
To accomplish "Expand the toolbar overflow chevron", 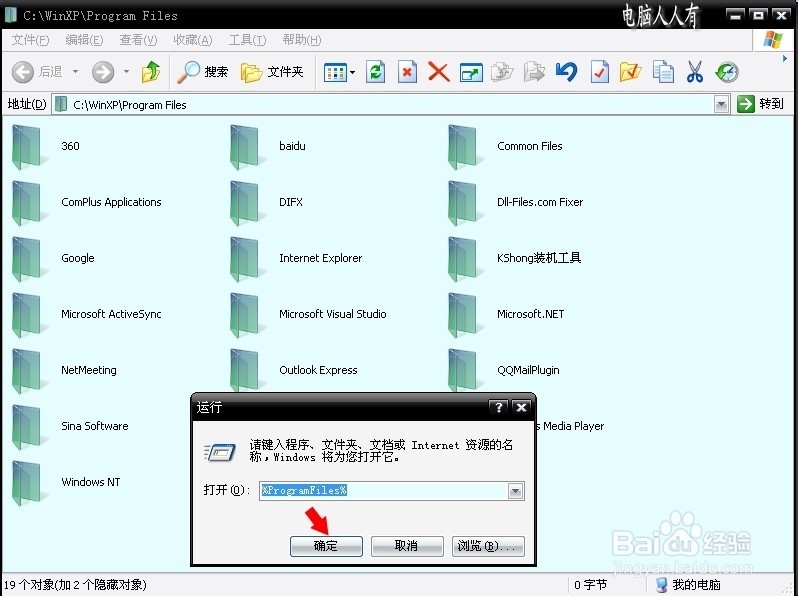I will tap(784, 59).
